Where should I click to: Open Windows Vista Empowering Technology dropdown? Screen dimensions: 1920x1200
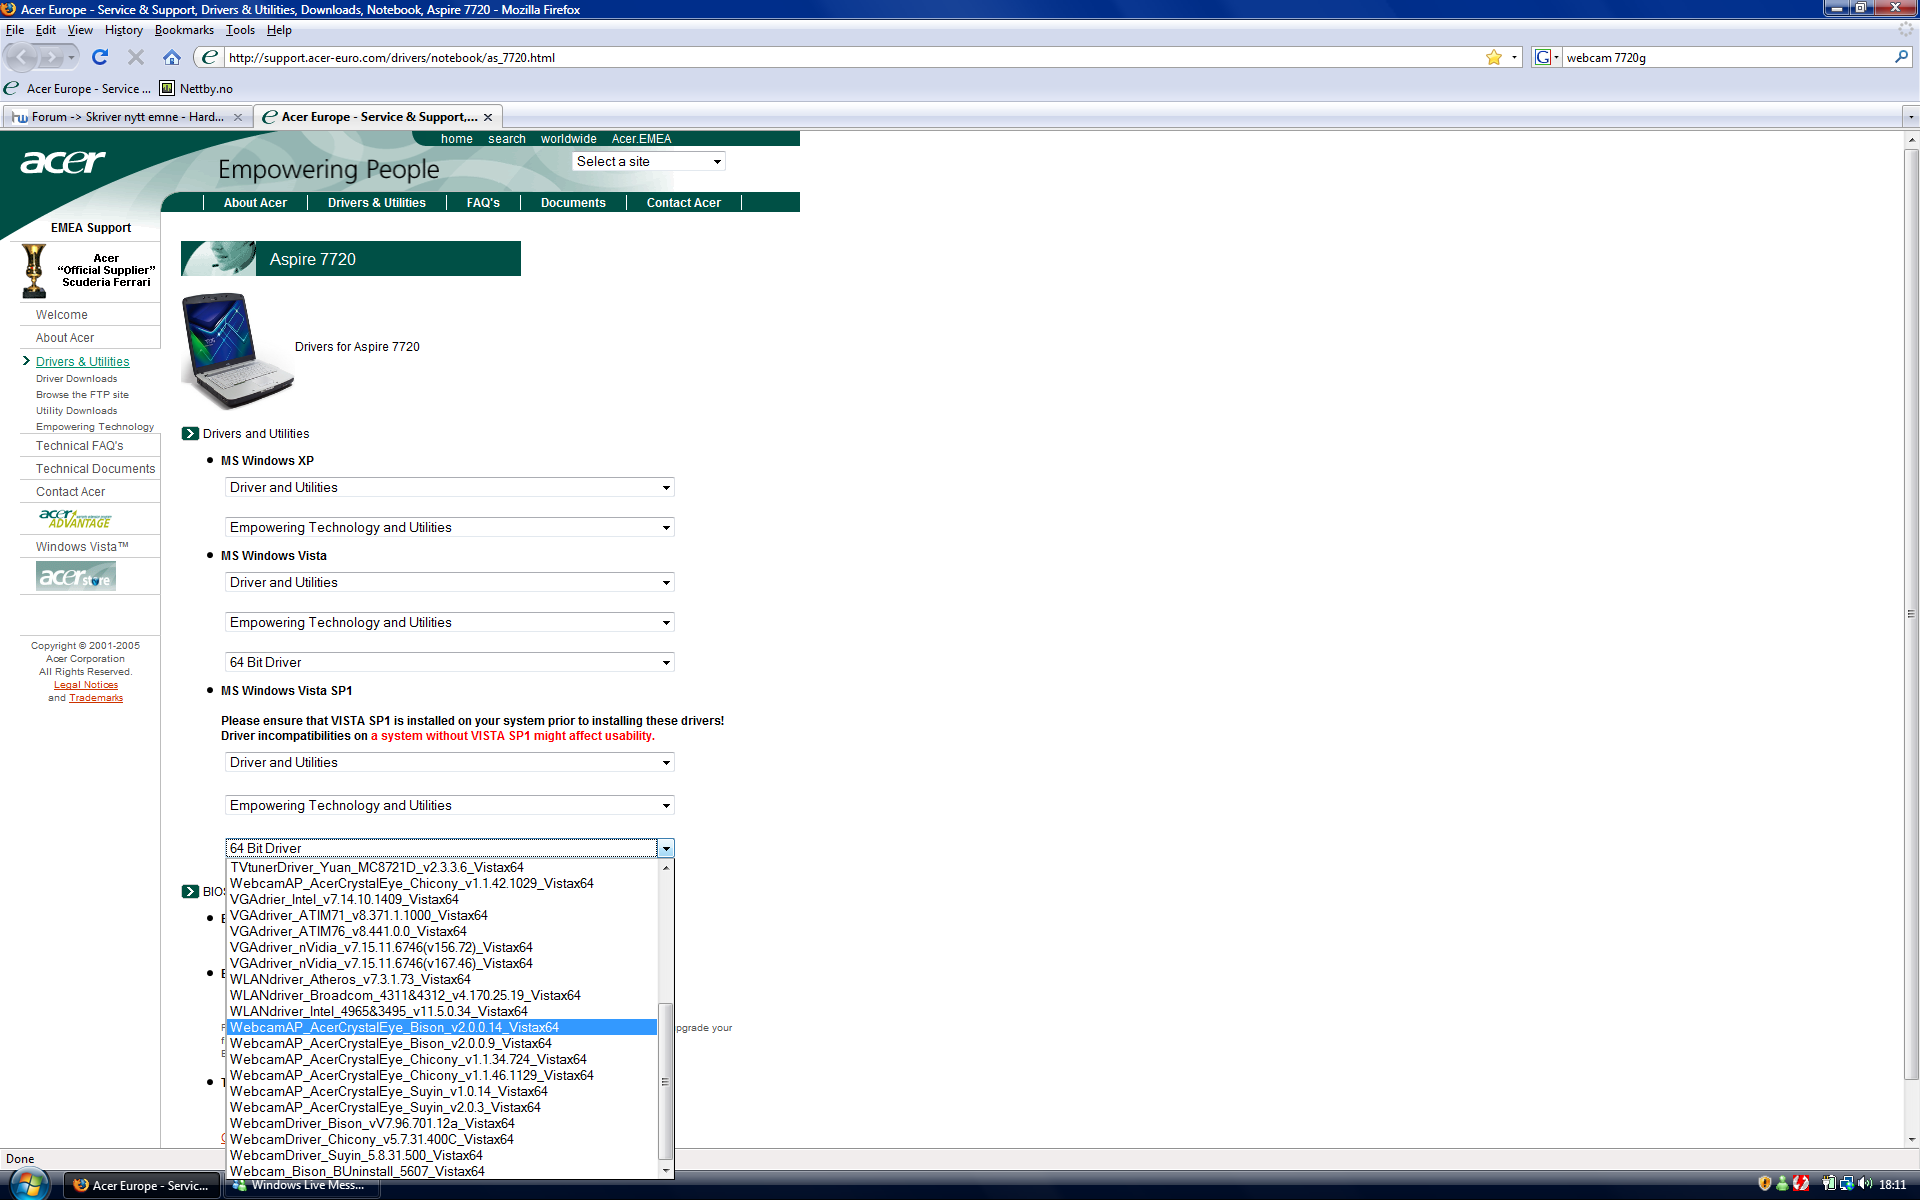450,622
